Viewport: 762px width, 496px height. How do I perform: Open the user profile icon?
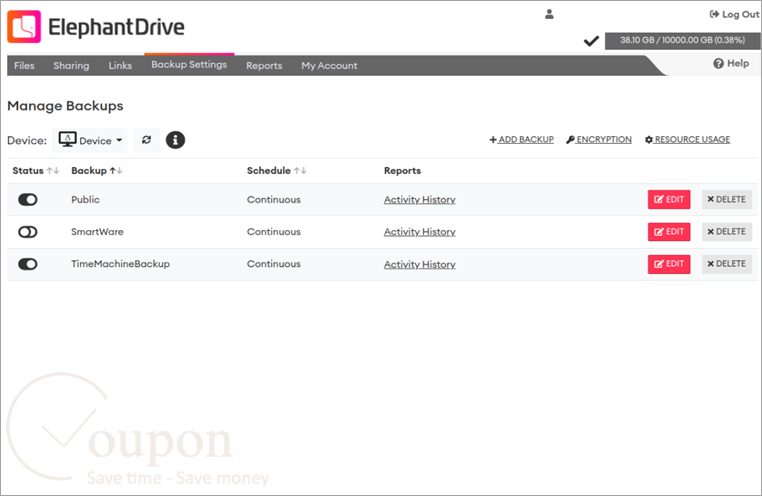coord(549,14)
